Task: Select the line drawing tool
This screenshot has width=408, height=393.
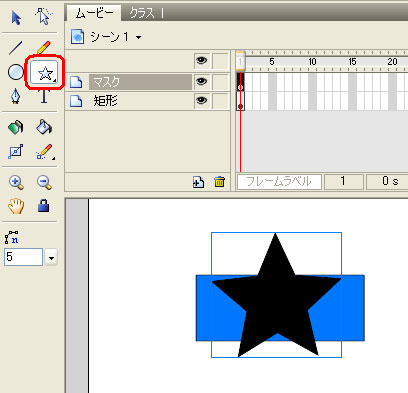Action: click(x=16, y=48)
